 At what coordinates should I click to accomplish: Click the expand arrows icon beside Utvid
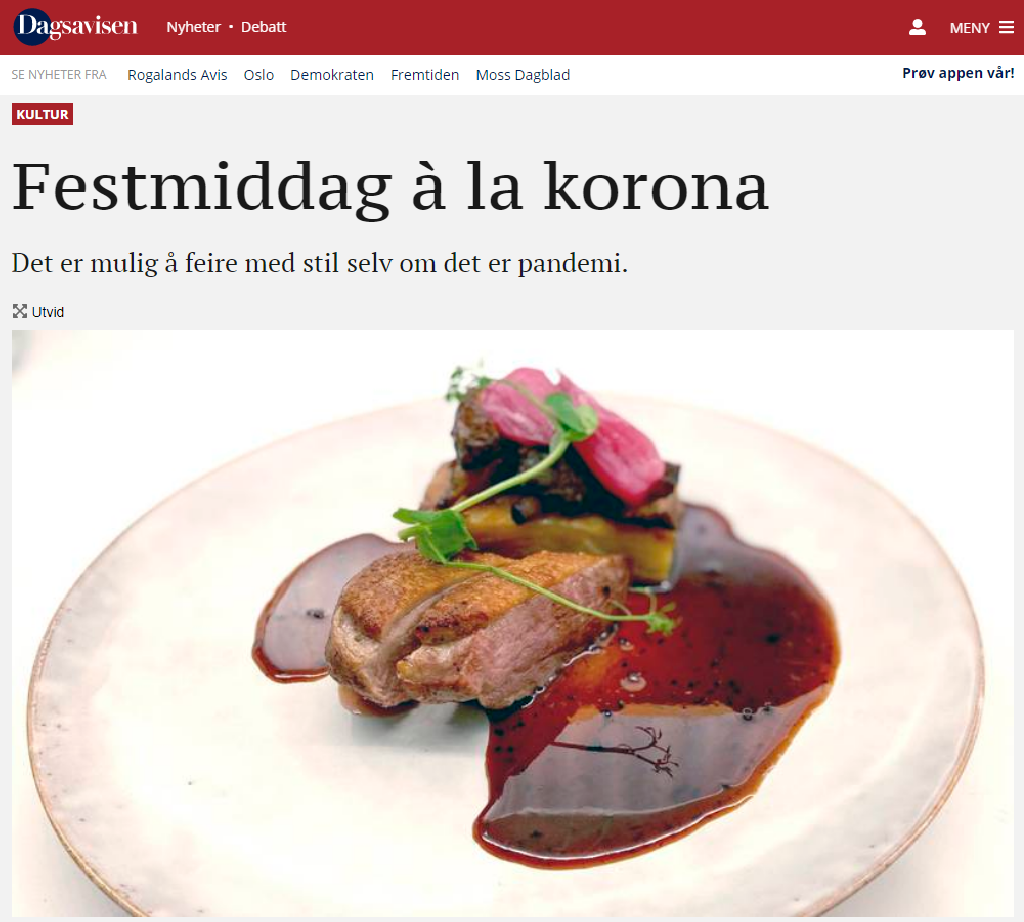[20, 311]
